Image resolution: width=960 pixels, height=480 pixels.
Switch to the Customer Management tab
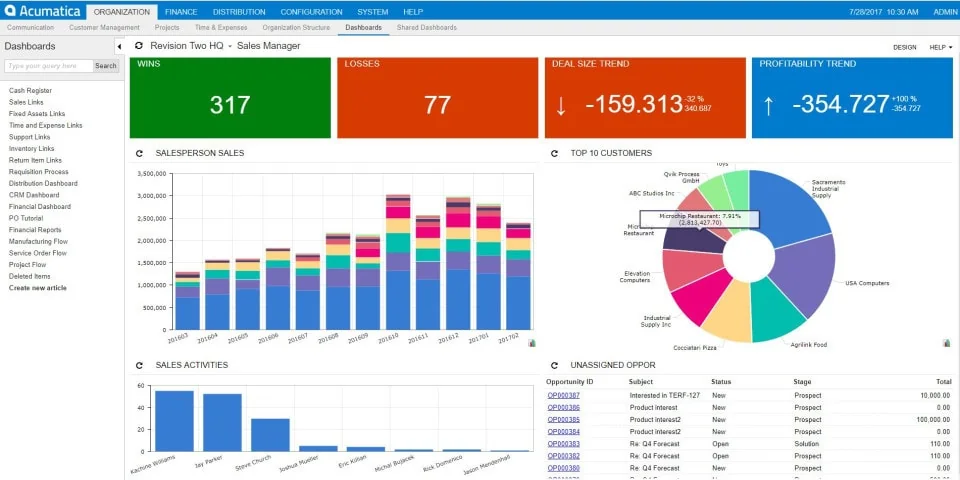click(x=104, y=28)
